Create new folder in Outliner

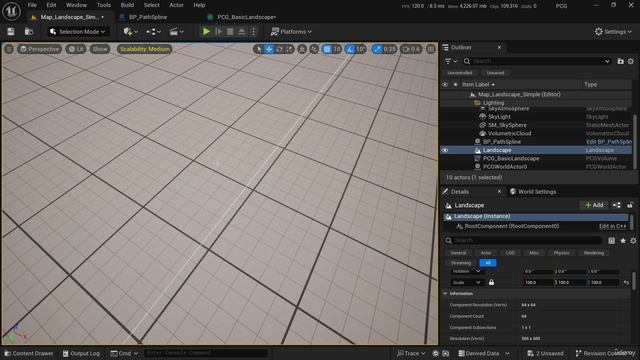point(620,61)
